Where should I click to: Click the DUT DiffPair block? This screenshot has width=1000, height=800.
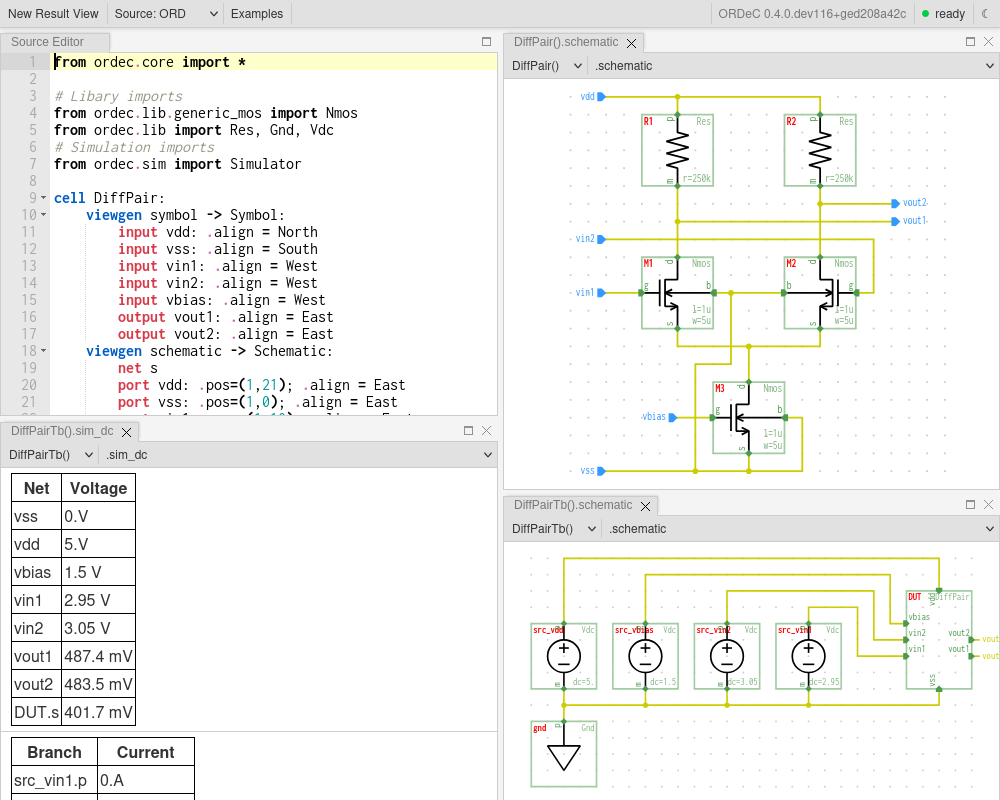[x=939, y=640]
